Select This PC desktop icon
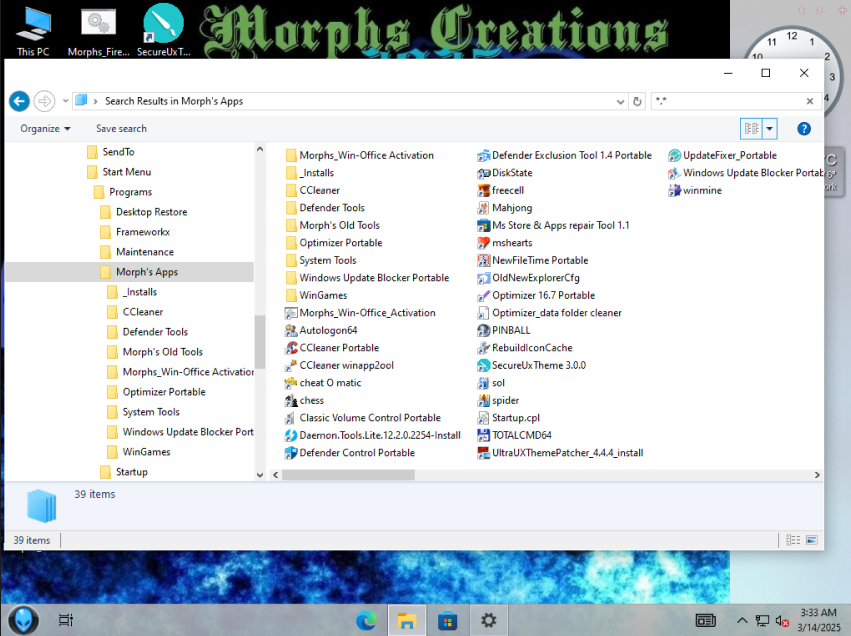 click(x=33, y=32)
